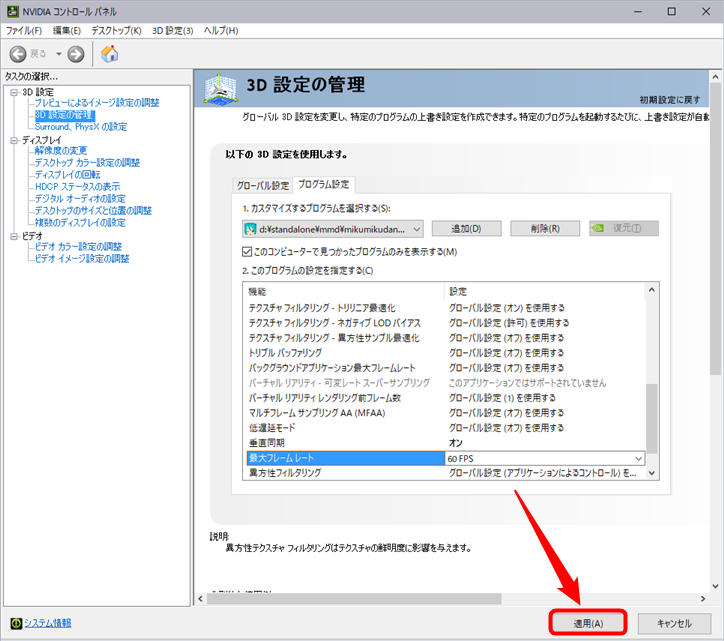Image resolution: width=724 pixels, height=641 pixels.
Task: Select バーチャル リアリティ レンダリング前フレーム数 row
Action: click(x=444, y=398)
